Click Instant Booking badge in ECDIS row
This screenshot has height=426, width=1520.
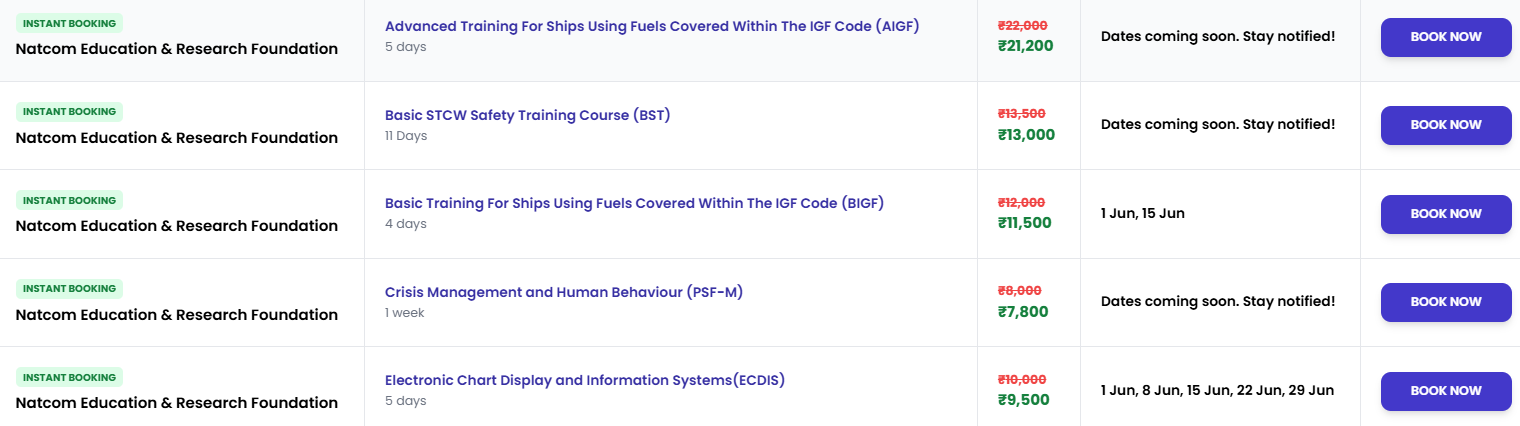coord(69,377)
